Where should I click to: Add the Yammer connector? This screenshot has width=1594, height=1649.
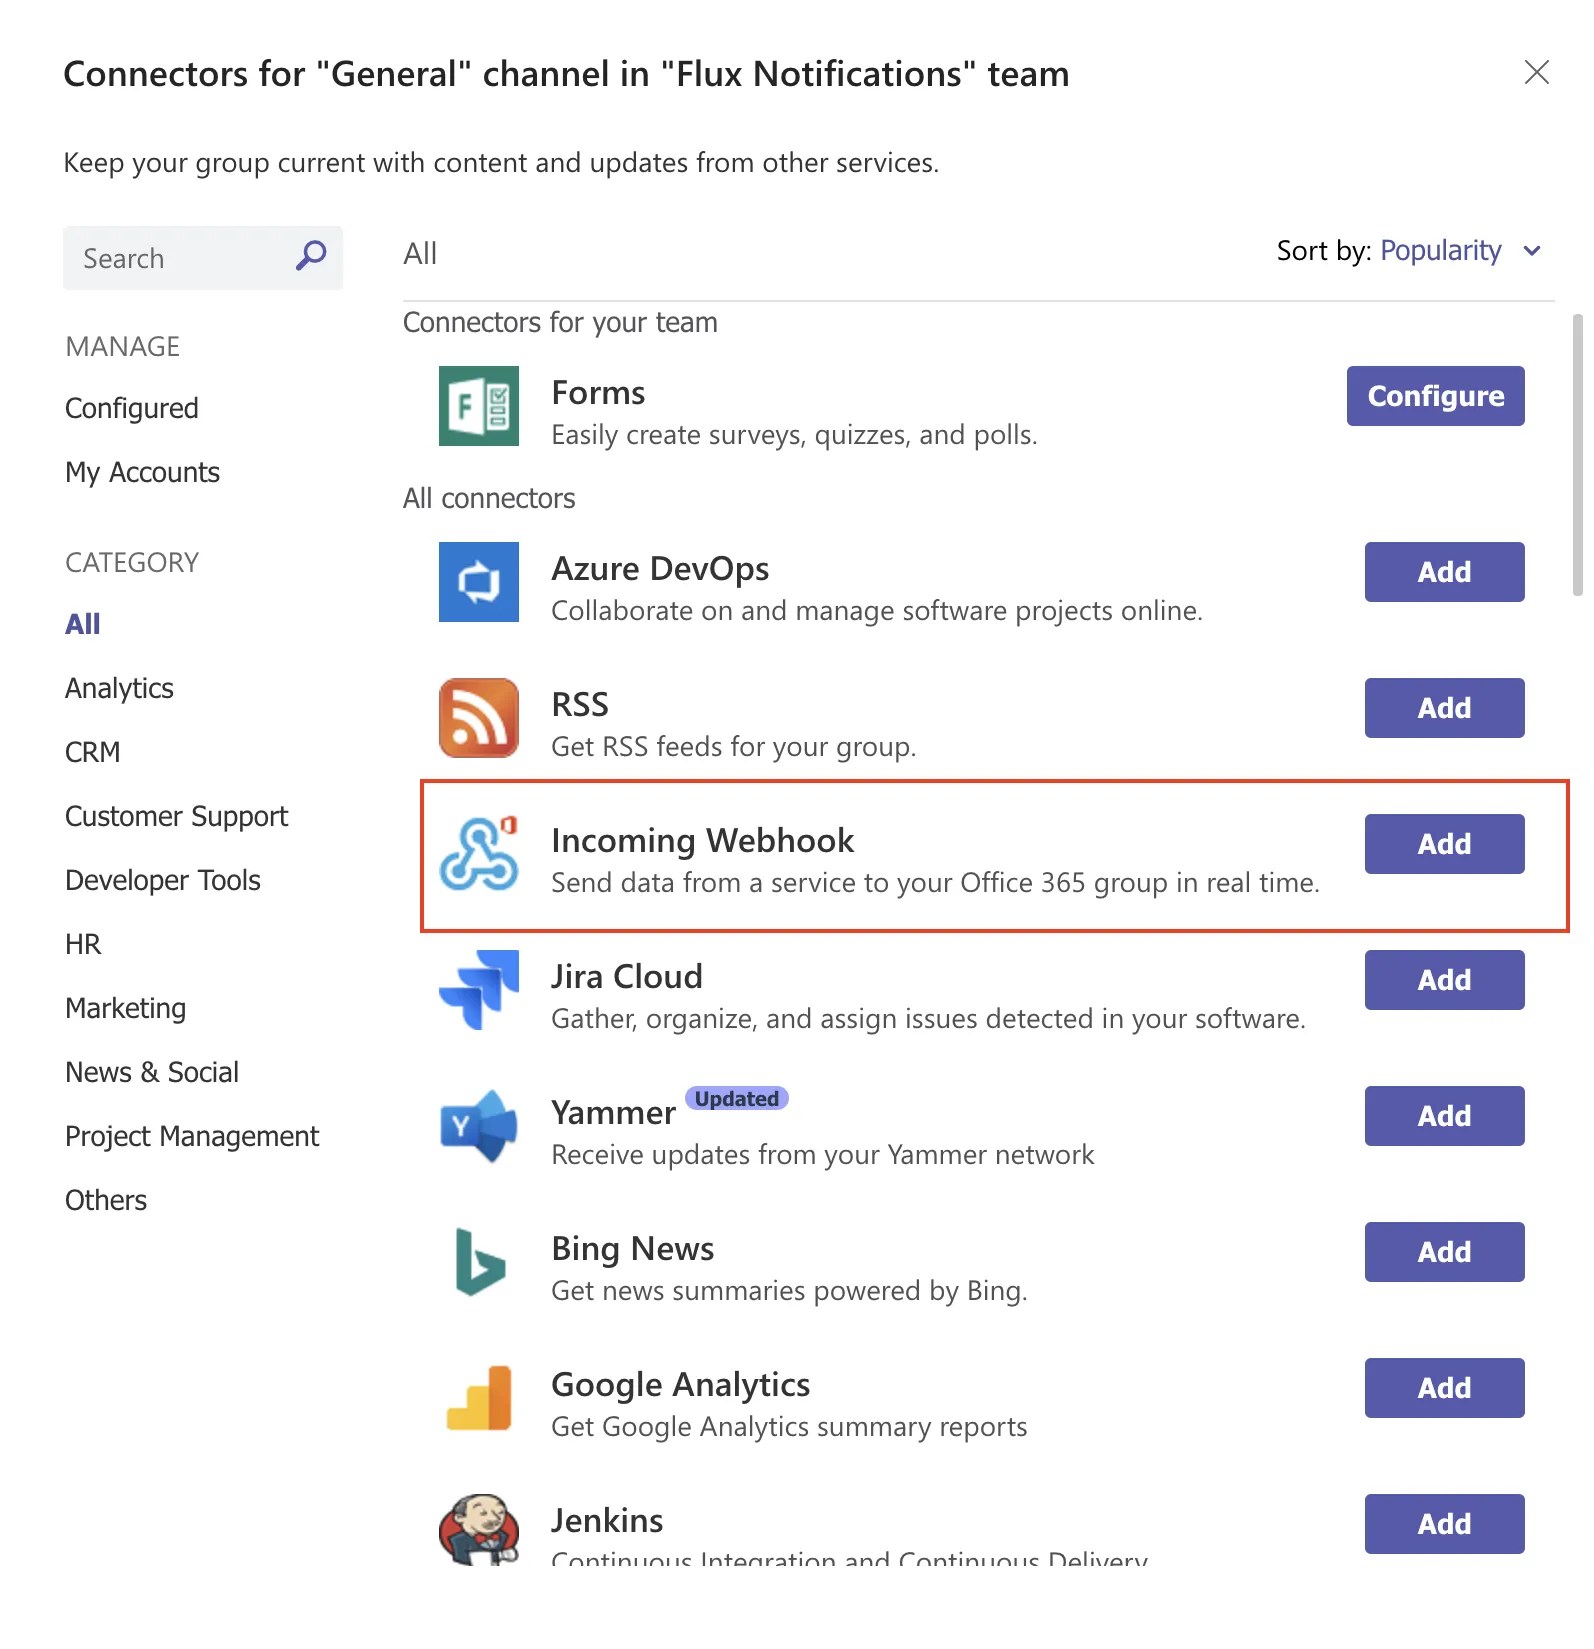point(1444,1116)
